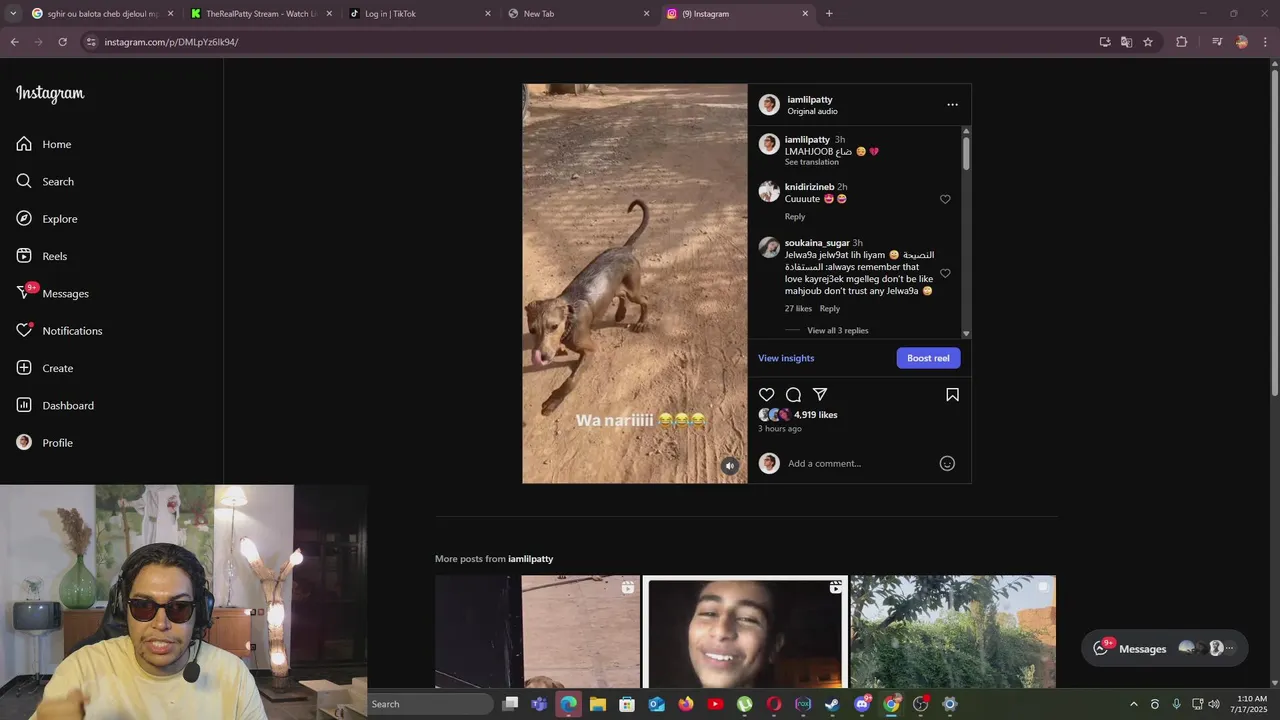1280x720 pixels.
Task: Select the Instagram browser tab
Action: coord(736,14)
